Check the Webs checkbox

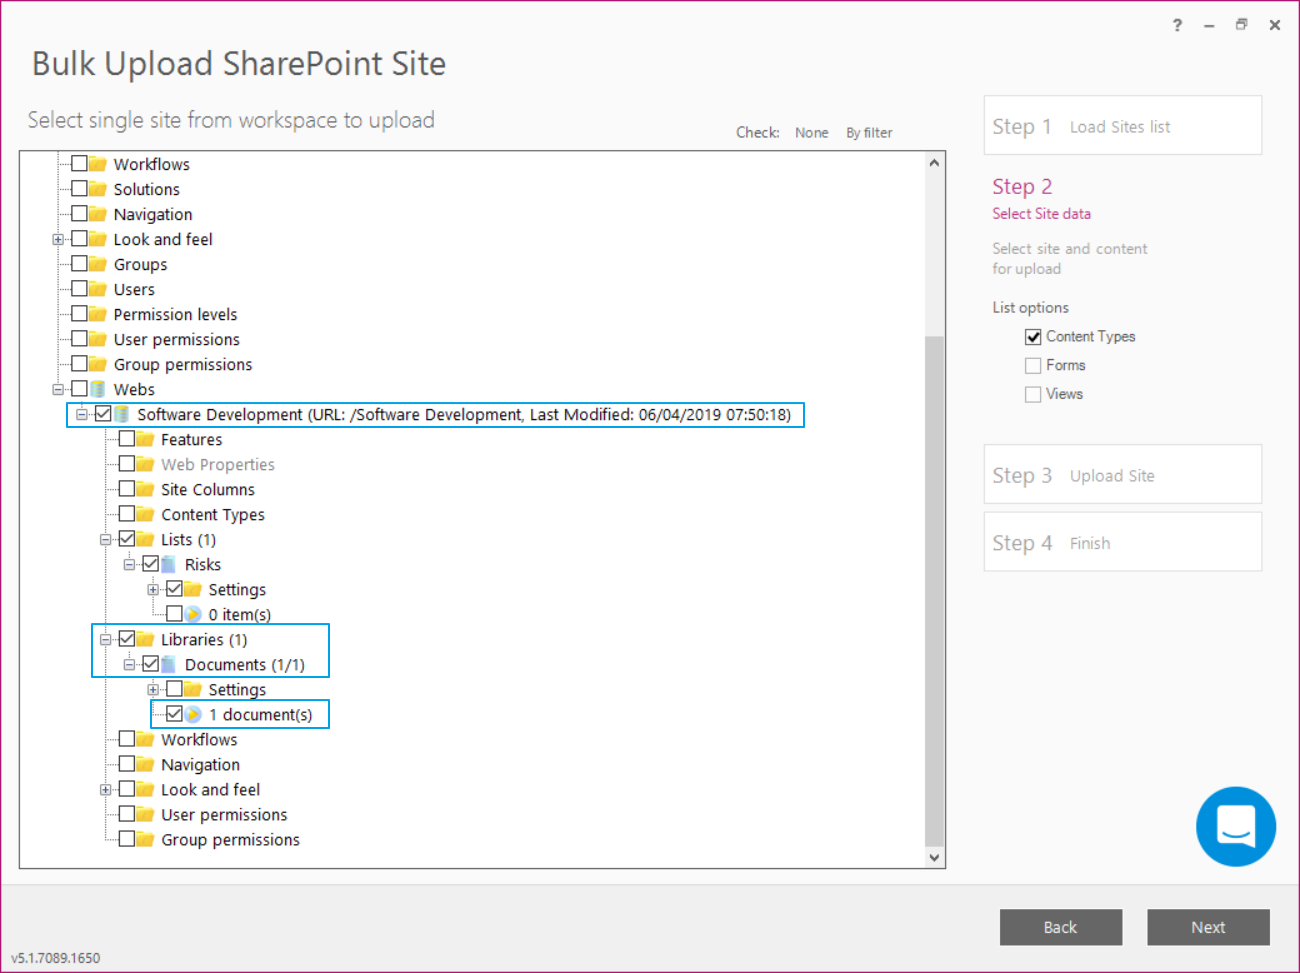pyautogui.click(x=79, y=389)
